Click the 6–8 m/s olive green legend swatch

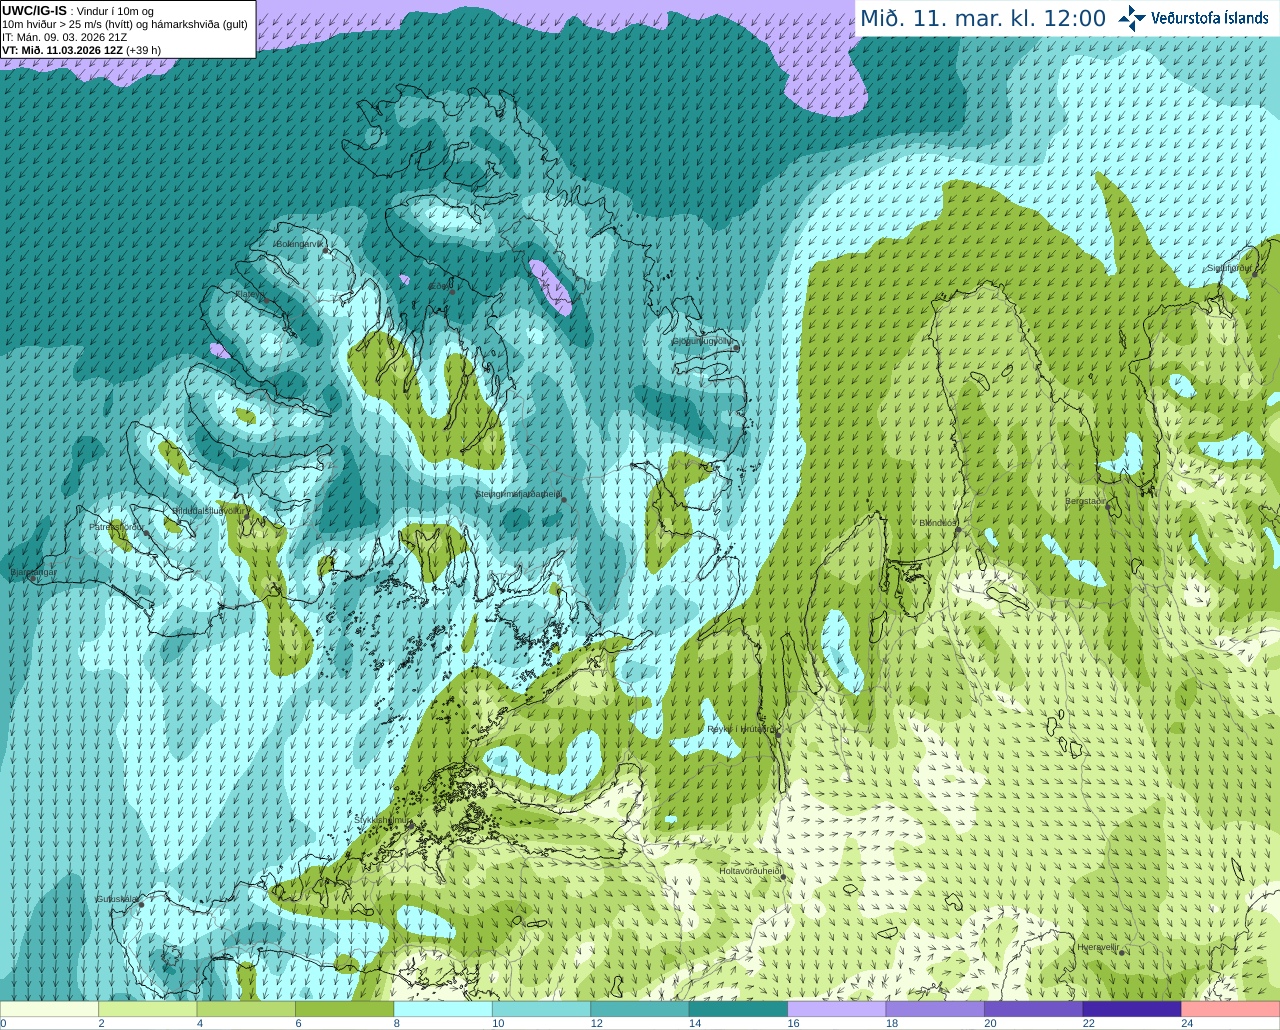click(x=345, y=1009)
